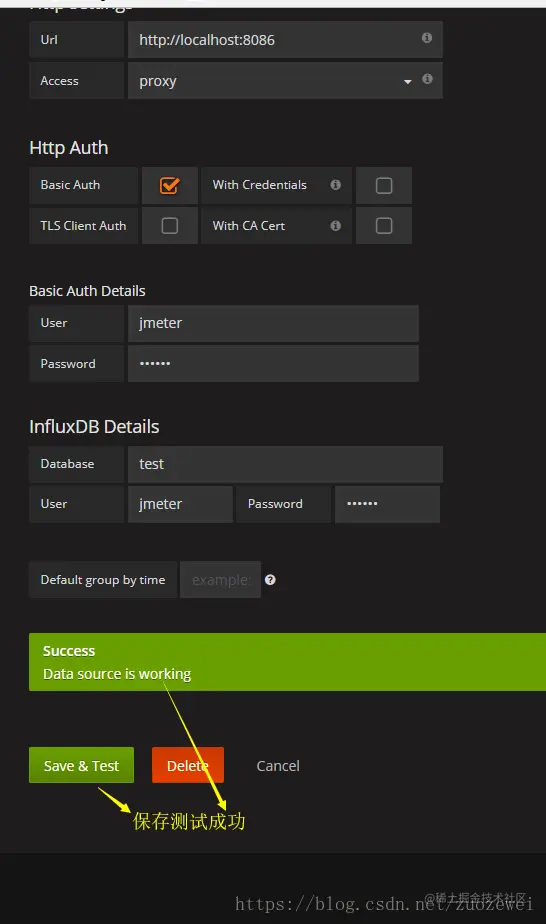Focus the Url input with http://localhost:8086
The image size is (546, 924).
click(285, 39)
